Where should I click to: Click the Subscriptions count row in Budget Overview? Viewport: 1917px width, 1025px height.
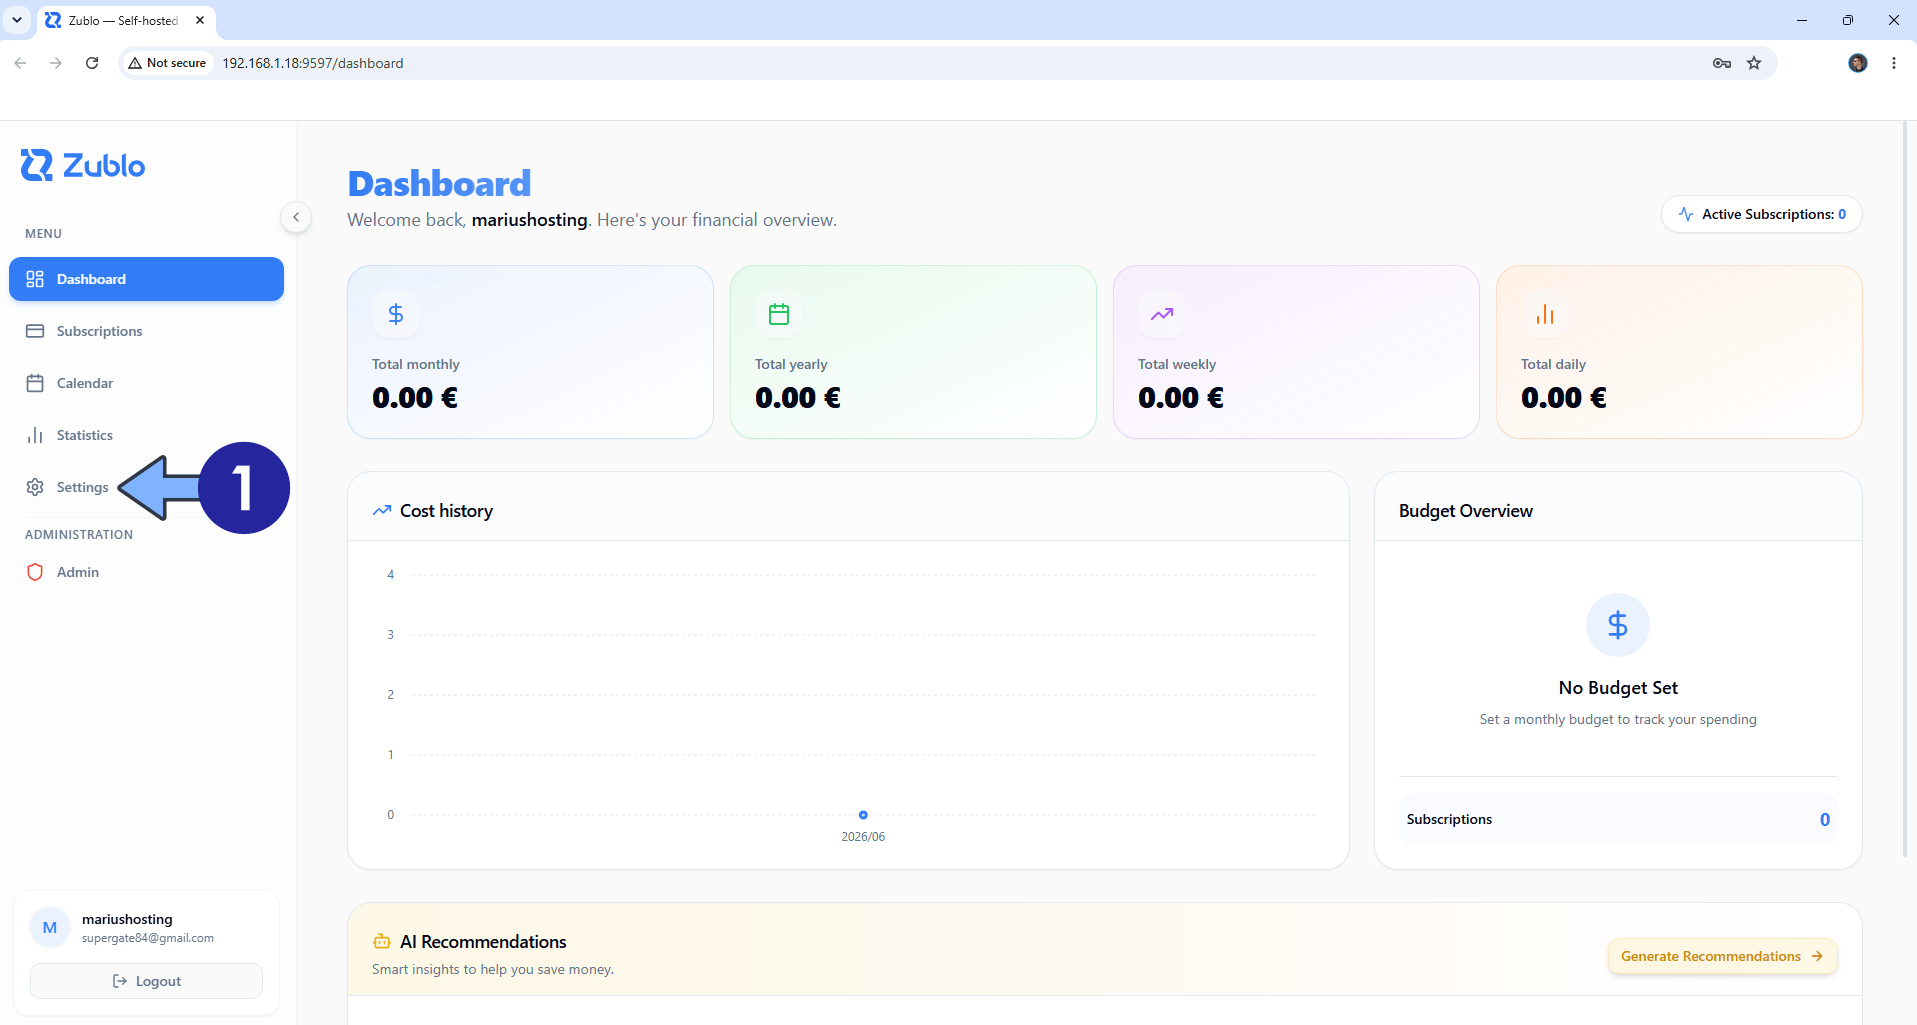(1618, 819)
